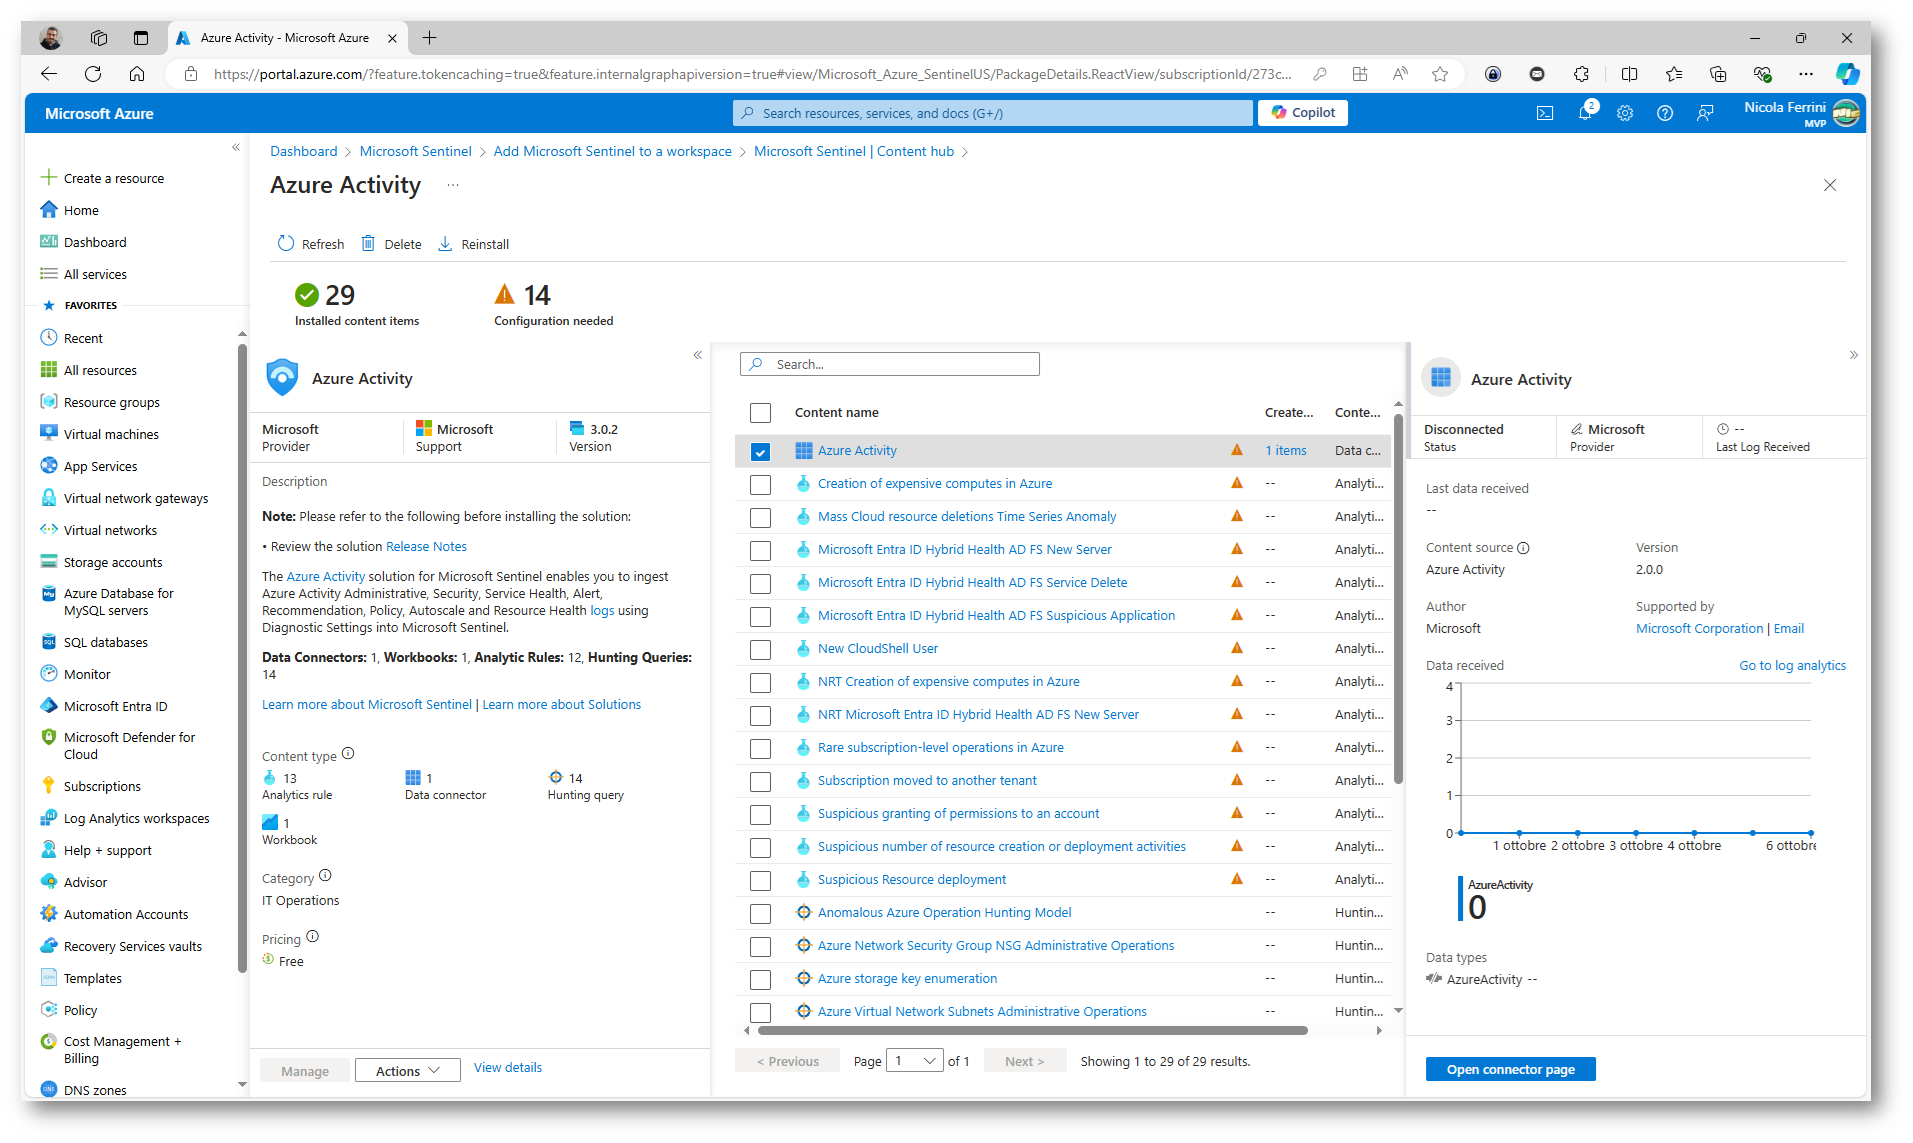Close the Azure Activity blade
The width and height of the screenshot is (1913, 1143).
pyautogui.click(x=1830, y=185)
